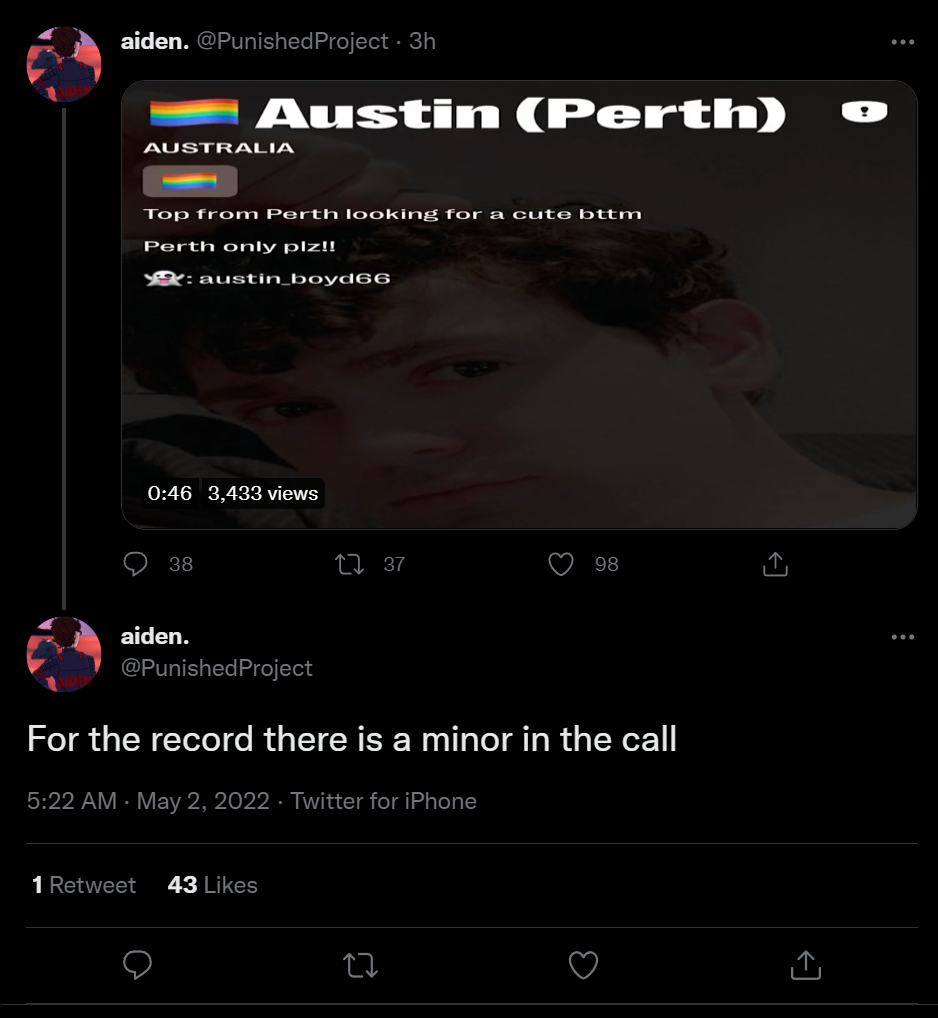This screenshot has height=1018, width=938.
Task: Open the 5:22 AM May 2, 2022 timestamp
Action: (x=148, y=801)
